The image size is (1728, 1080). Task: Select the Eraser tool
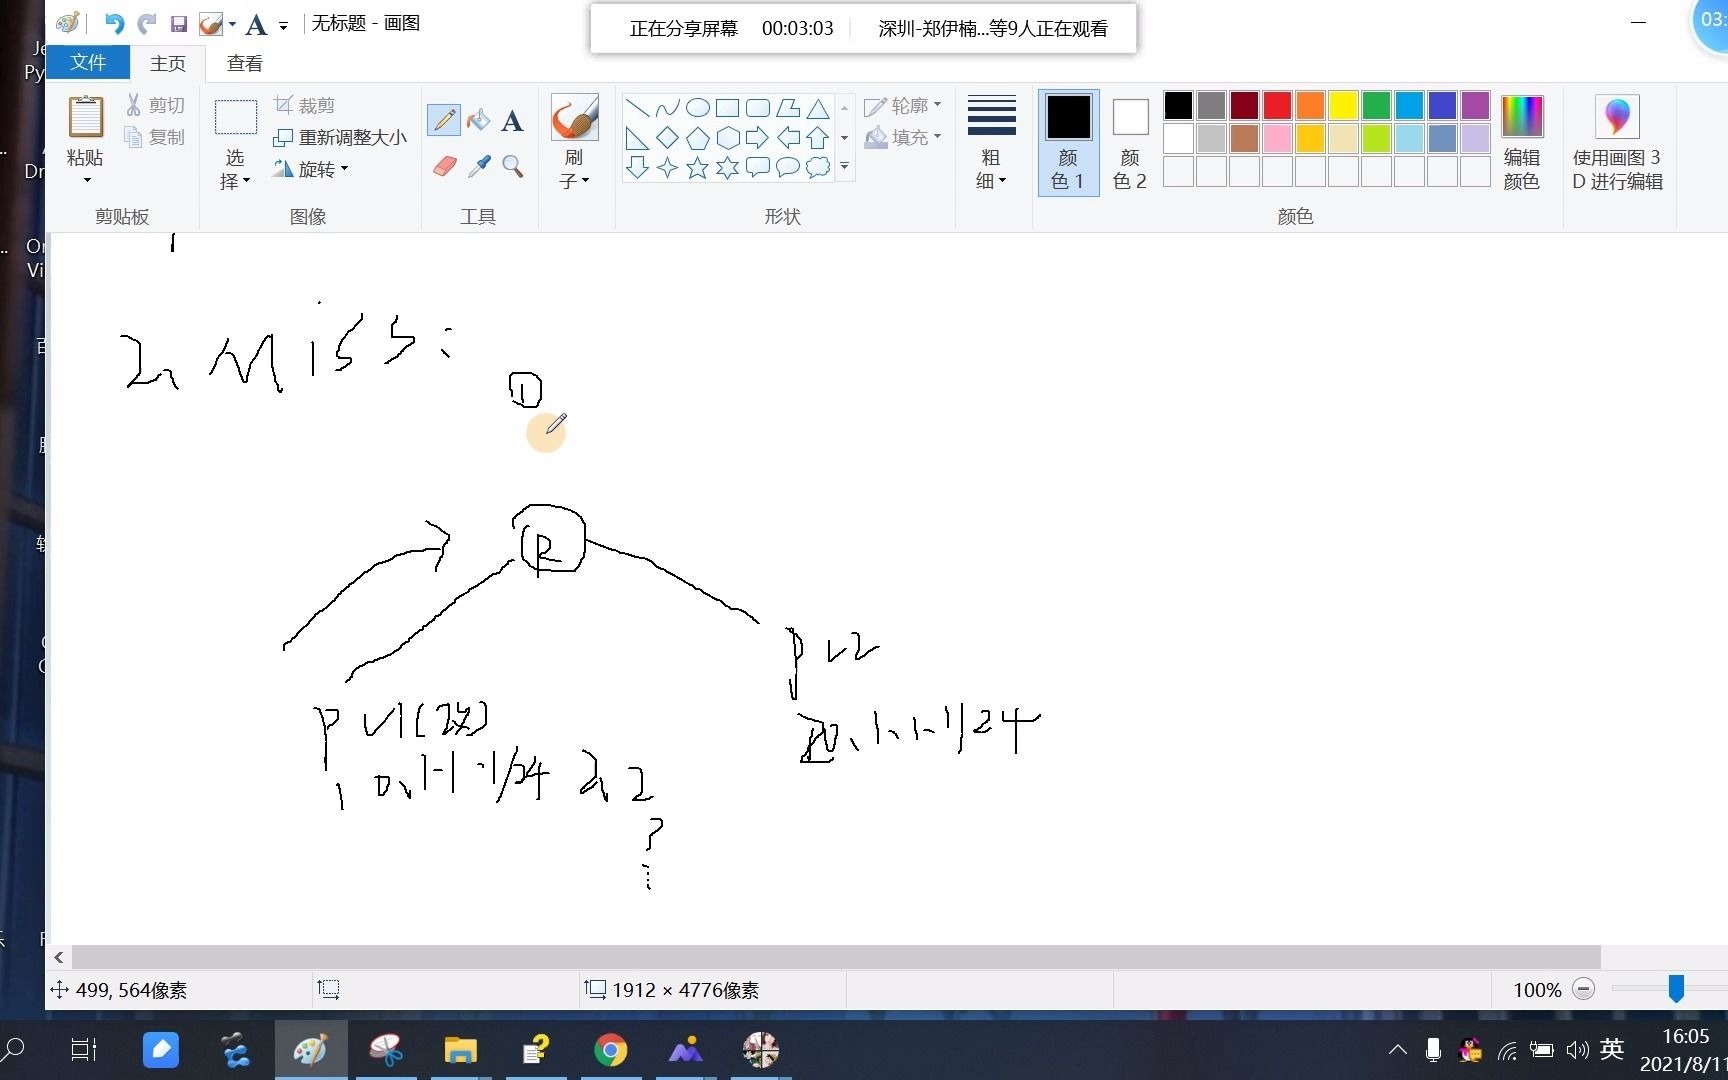pyautogui.click(x=444, y=166)
